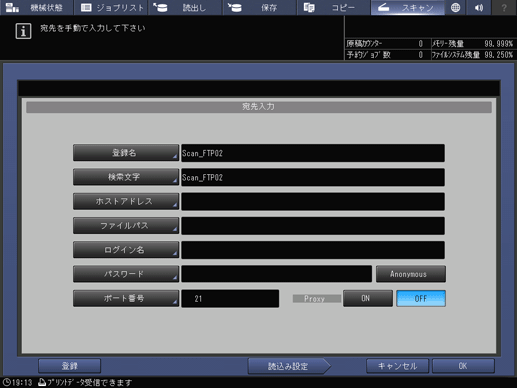Image resolution: width=517 pixels, height=388 pixels.
Task: Click the information icon beside the message
Action: click(x=23, y=31)
